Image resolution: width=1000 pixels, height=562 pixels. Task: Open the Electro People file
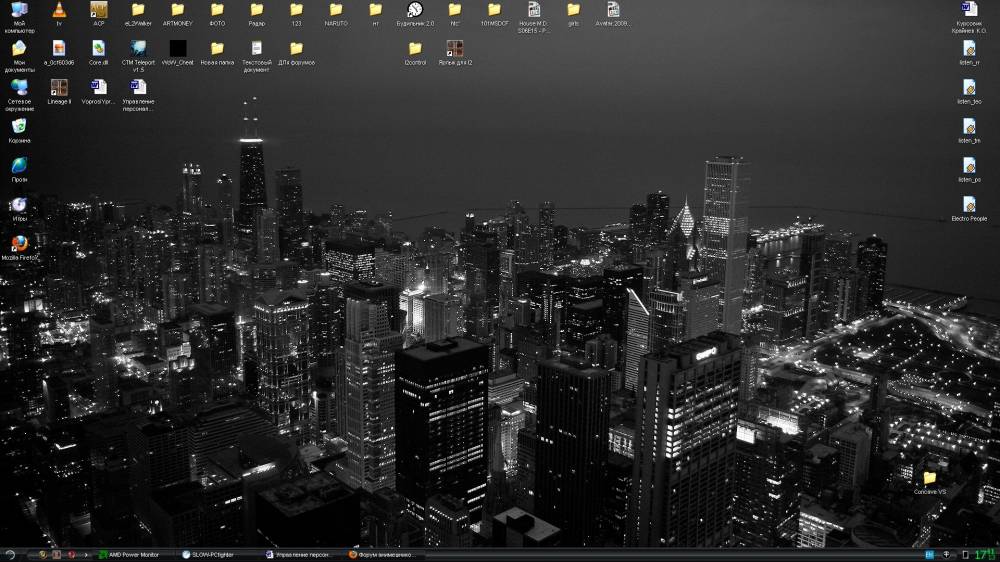(969, 204)
